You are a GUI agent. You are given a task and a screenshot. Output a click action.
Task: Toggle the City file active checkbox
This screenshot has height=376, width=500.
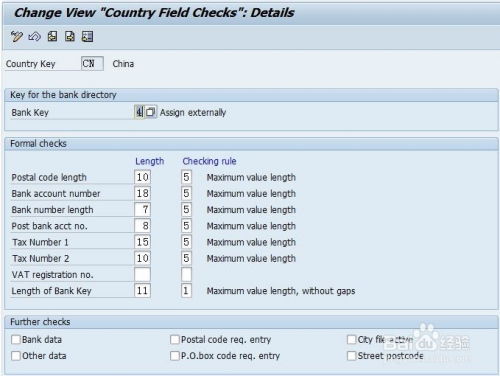pyautogui.click(x=351, y=339)
